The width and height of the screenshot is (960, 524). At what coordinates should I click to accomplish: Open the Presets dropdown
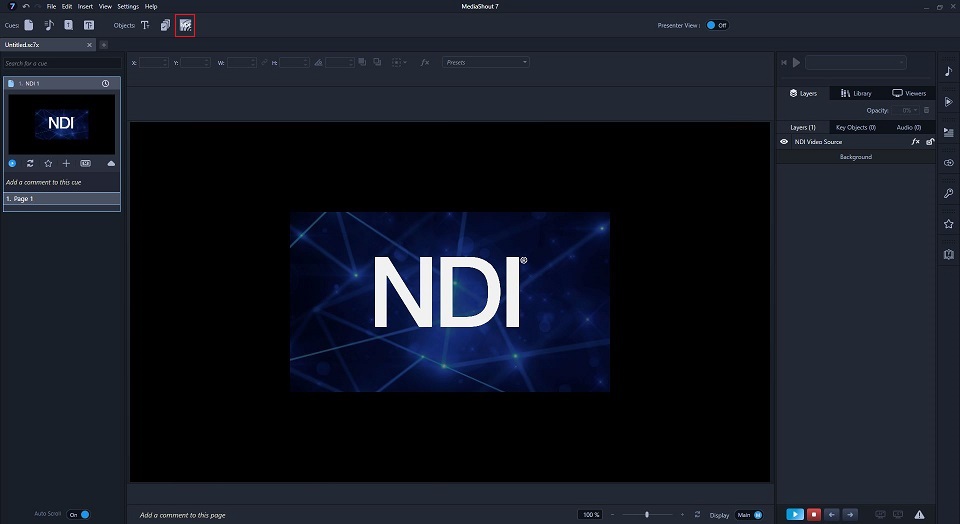pos(486,62)
